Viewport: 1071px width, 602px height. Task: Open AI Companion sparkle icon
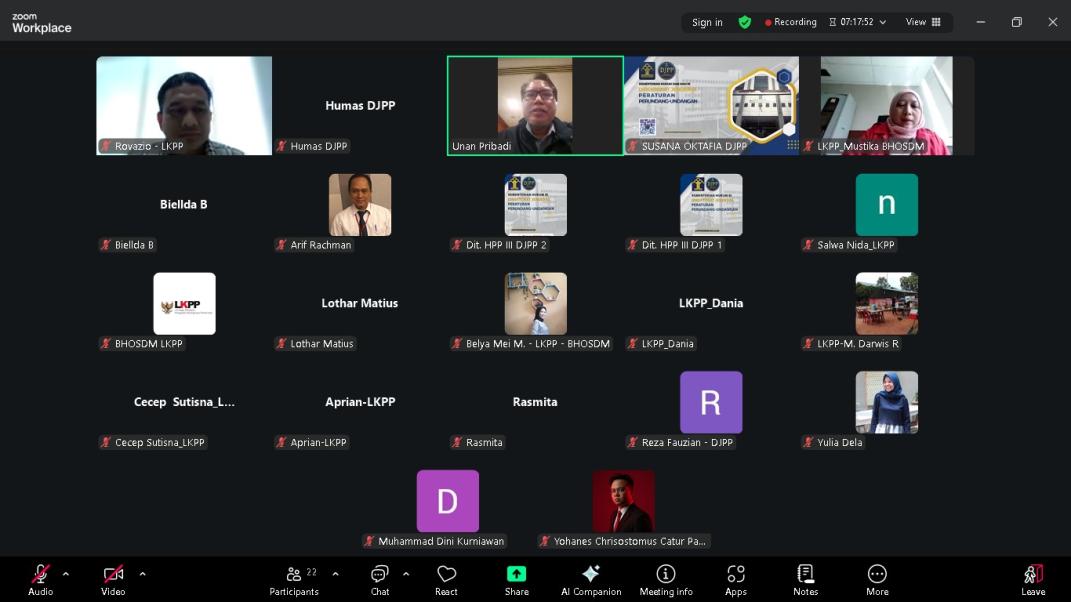point(591,574)
